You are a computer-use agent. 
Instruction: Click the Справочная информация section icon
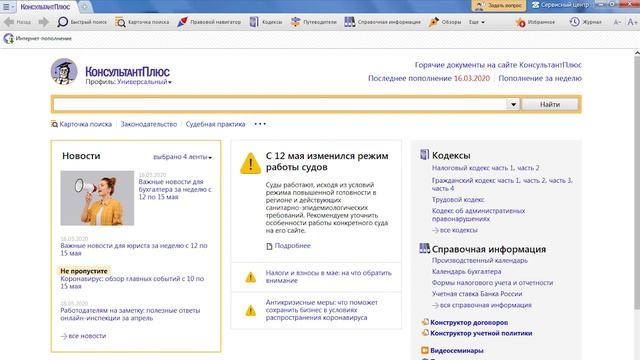click(x=424, y=248)
